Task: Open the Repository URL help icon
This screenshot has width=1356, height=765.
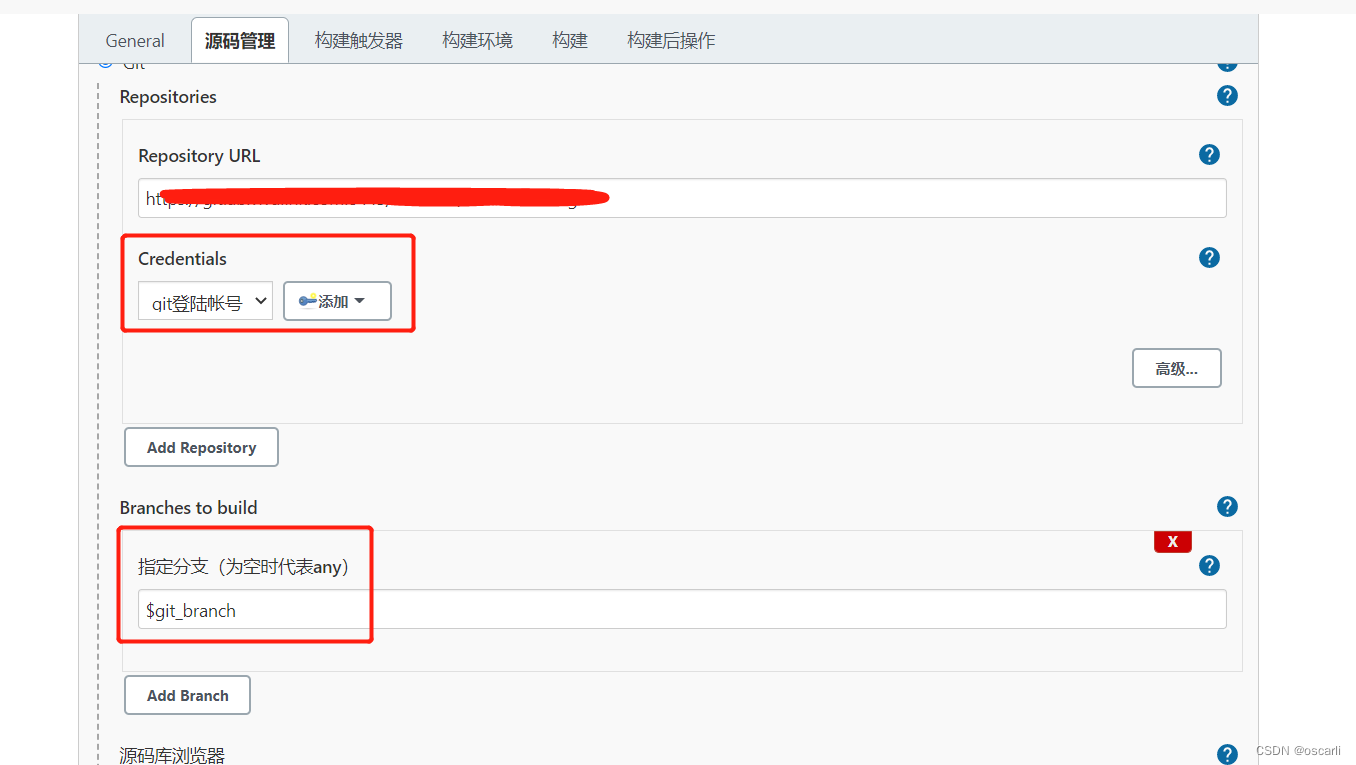Action: [1209, 155]
